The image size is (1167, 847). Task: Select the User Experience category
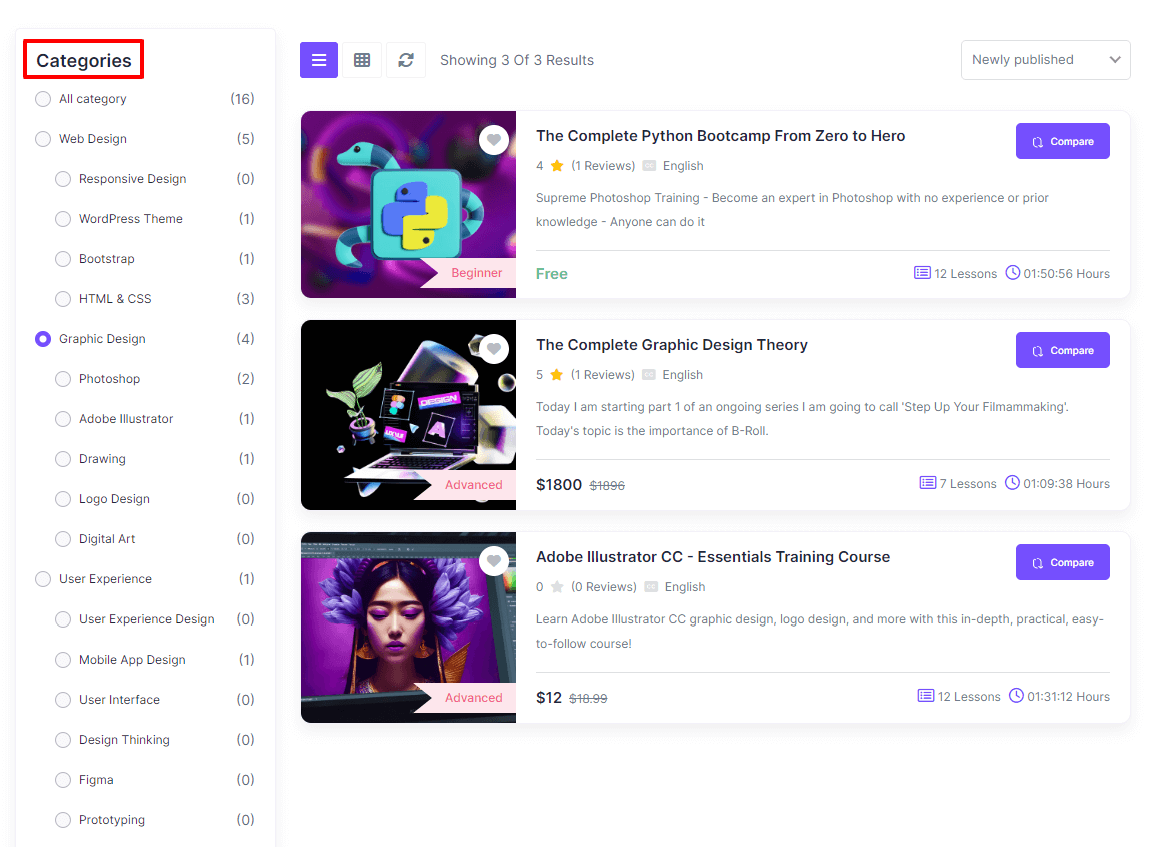tap(43, 579)
